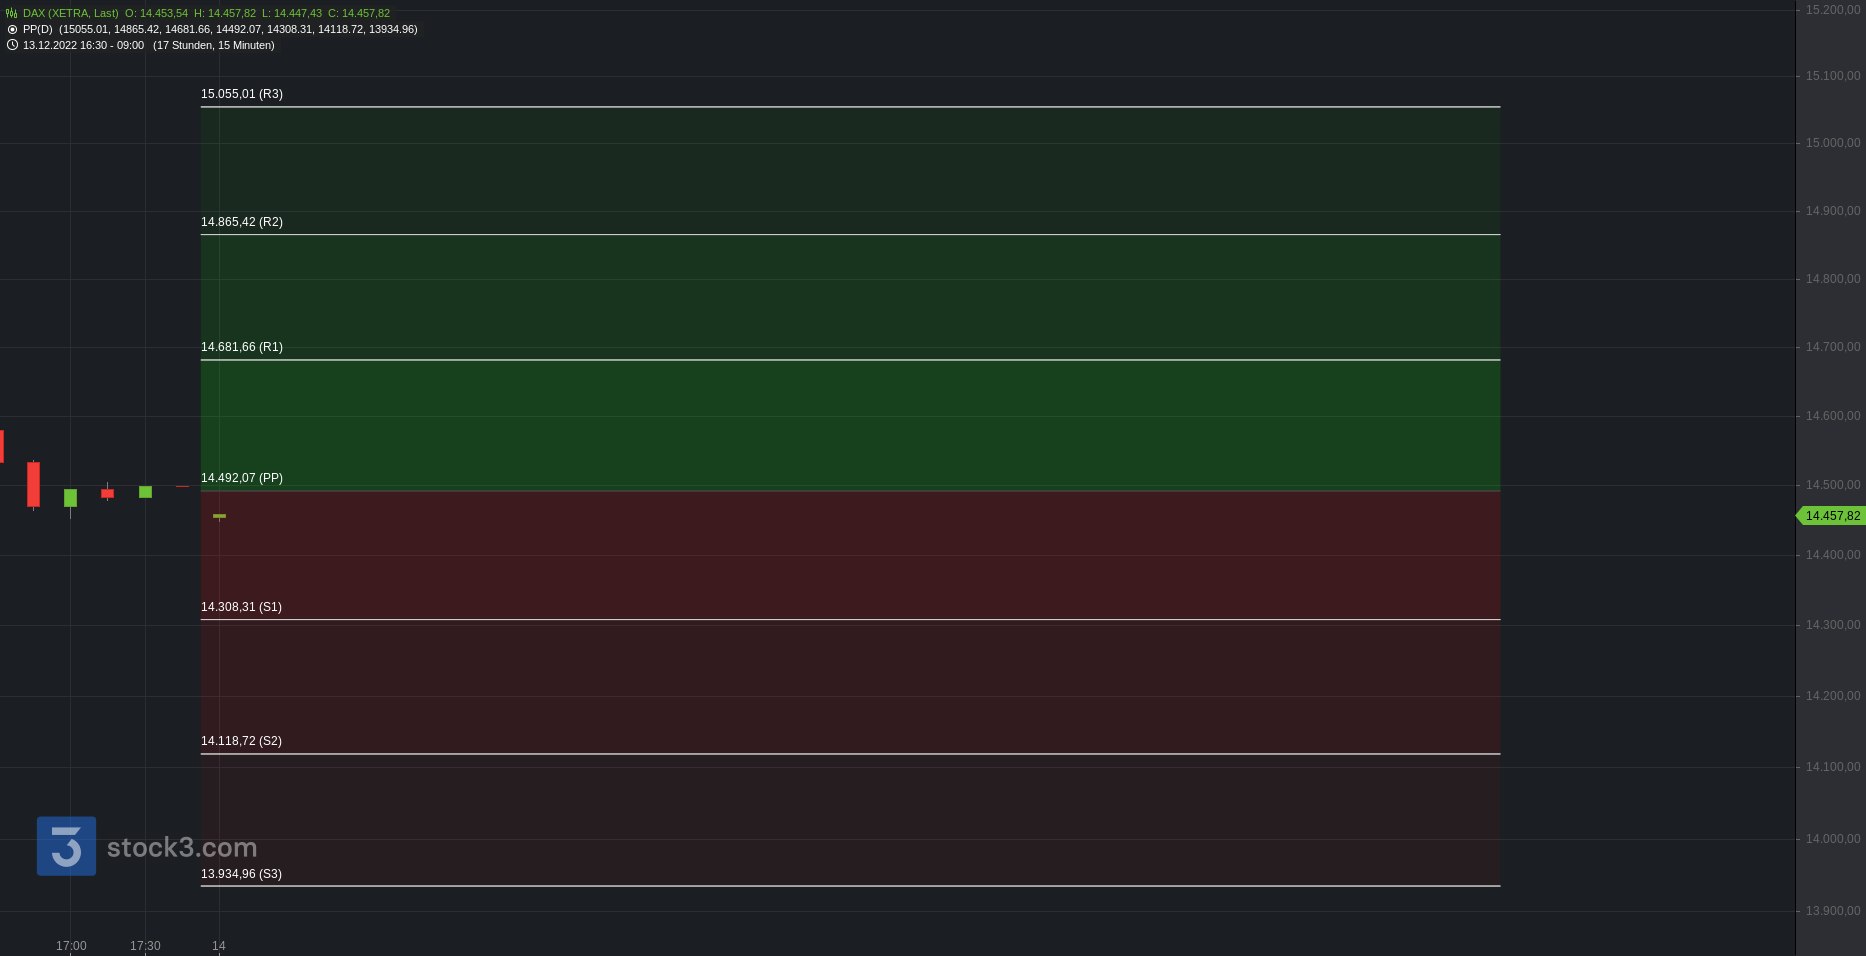The height and width of the screenshot is (956, 1866).
Task: Click the 17:30 time axis label
Action: (x=145, y=946)
